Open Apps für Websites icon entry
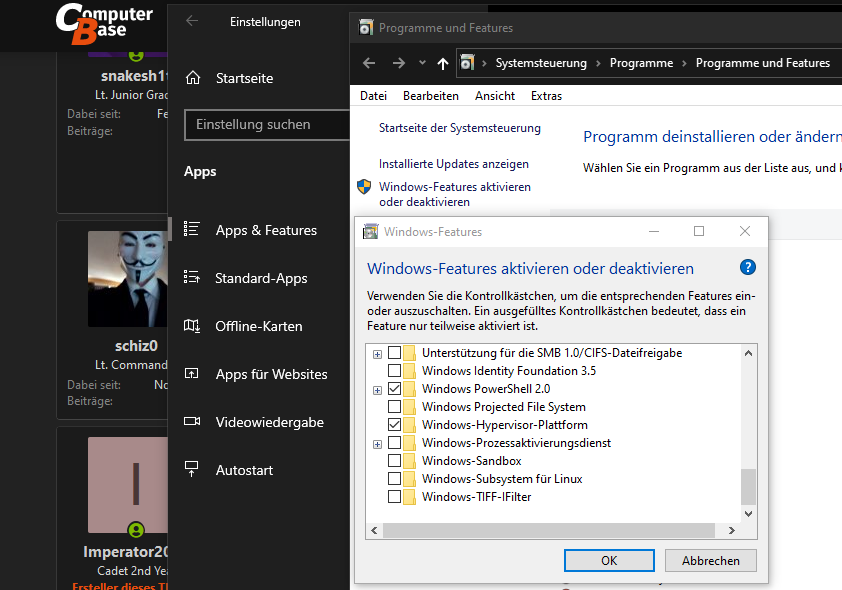Image resolution: width=842 pixels, height=590 pixels. point(192,373)
